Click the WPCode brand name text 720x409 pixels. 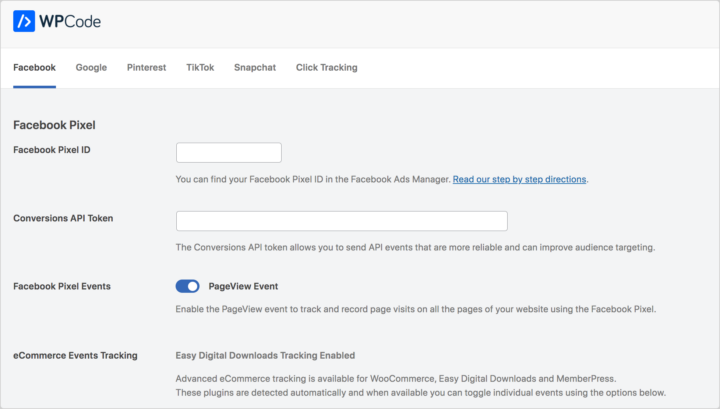(71, 21)
